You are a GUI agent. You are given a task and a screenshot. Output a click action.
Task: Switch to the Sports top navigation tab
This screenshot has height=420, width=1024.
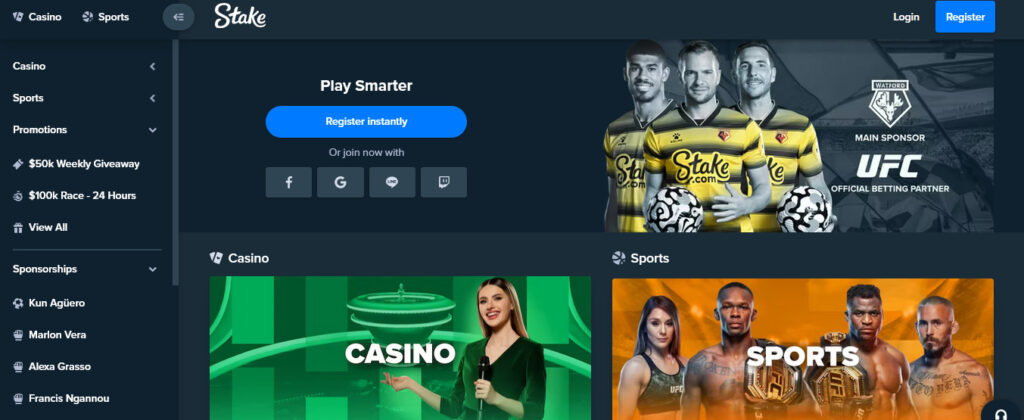106,17
